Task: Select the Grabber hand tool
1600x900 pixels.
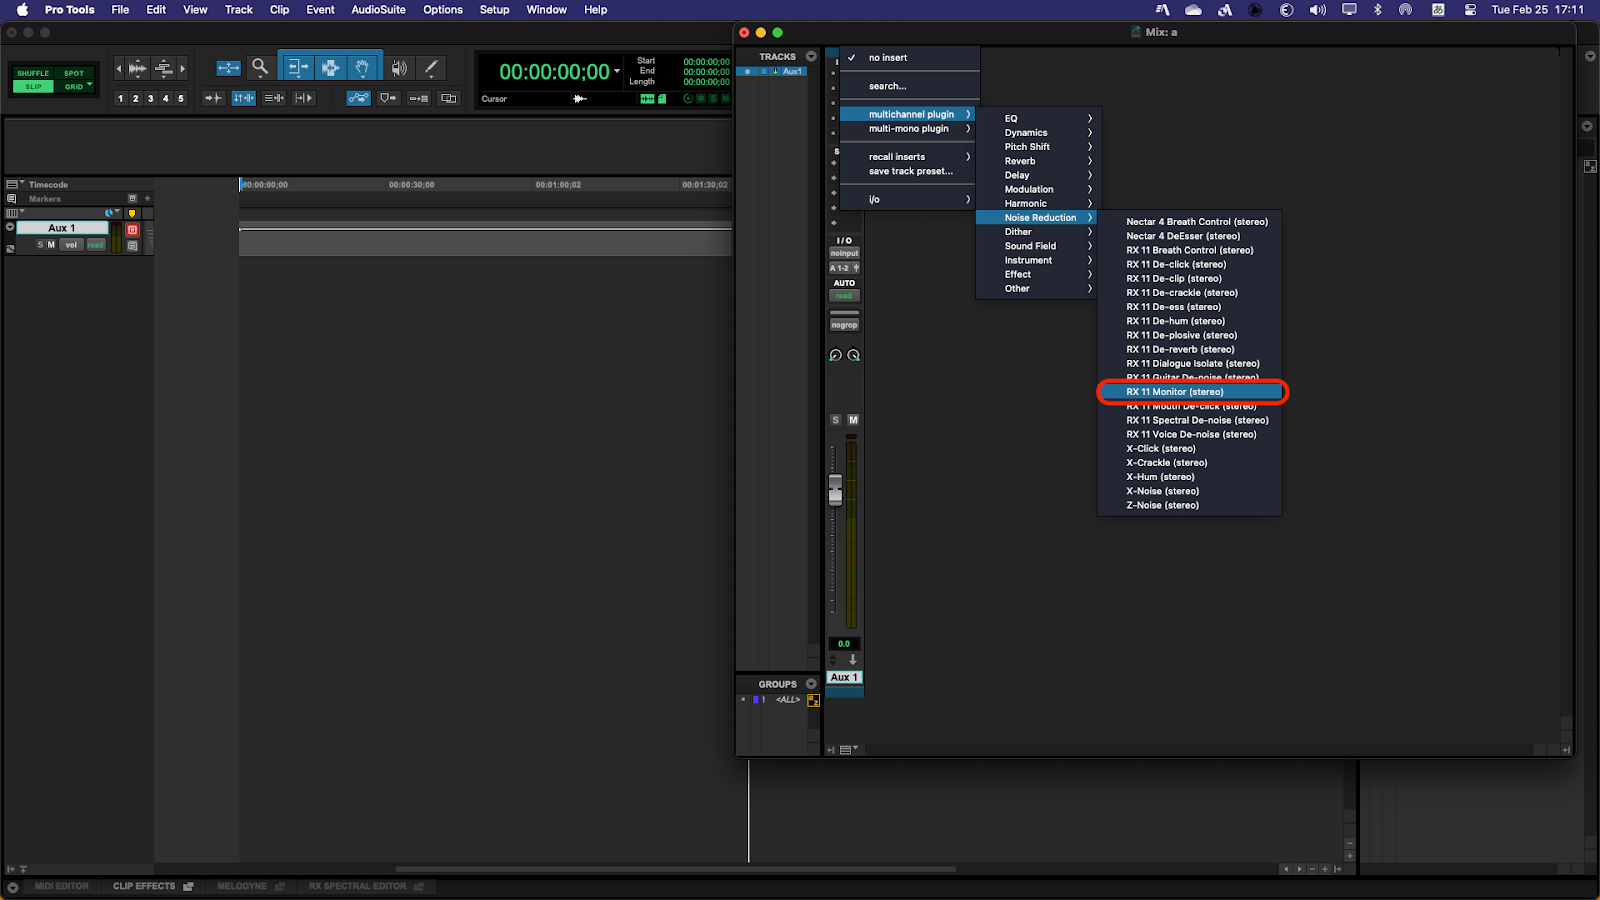Action: click(362, 68)
